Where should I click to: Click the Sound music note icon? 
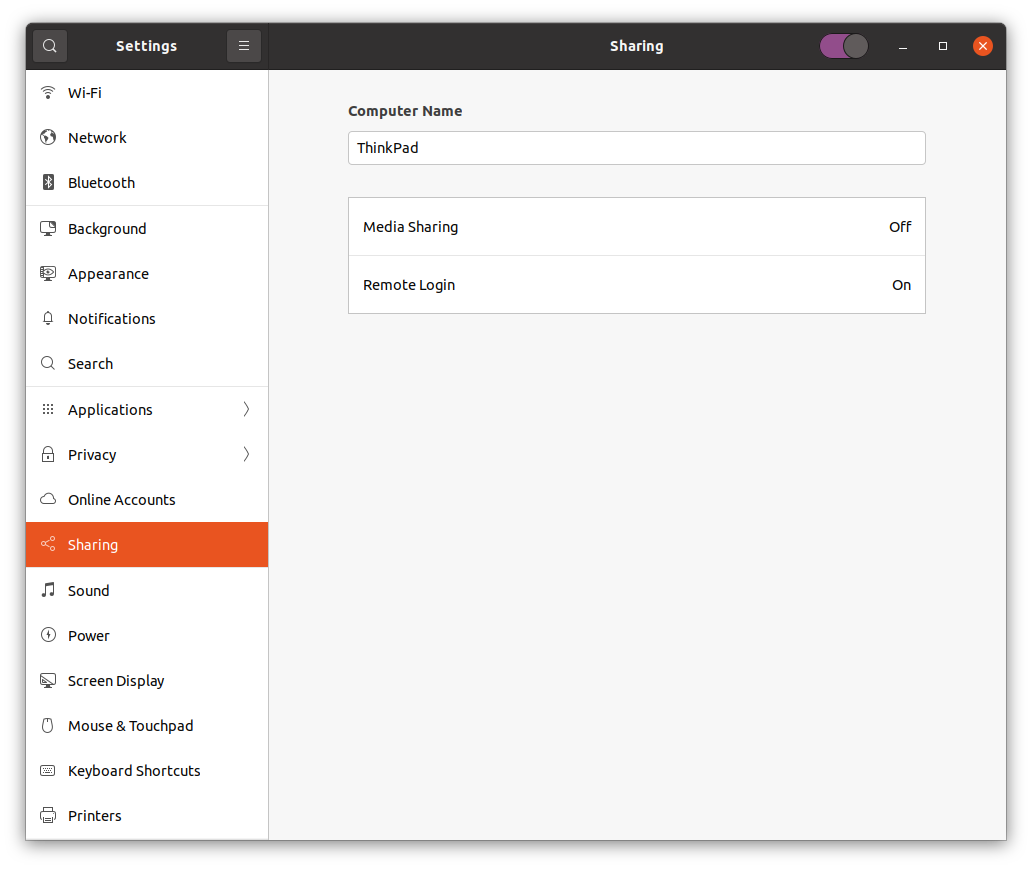(47, 591)
